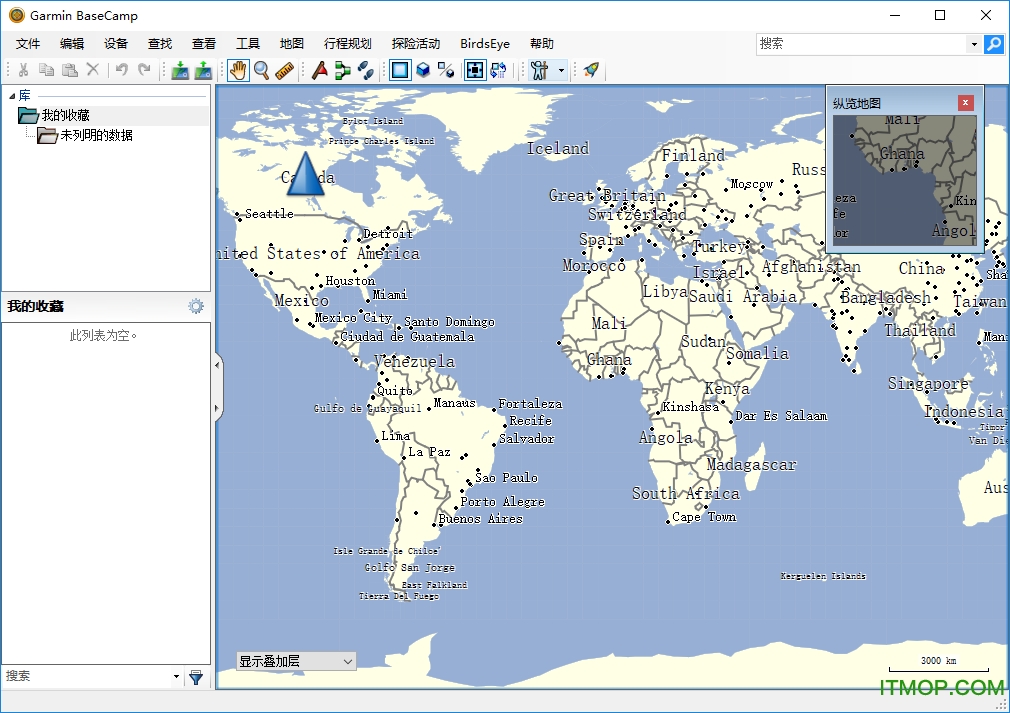The height and width of the screenshot is (713, 1010).
Task: Click the gear icon beside 我的收藏
Action: tap(196, 306)
